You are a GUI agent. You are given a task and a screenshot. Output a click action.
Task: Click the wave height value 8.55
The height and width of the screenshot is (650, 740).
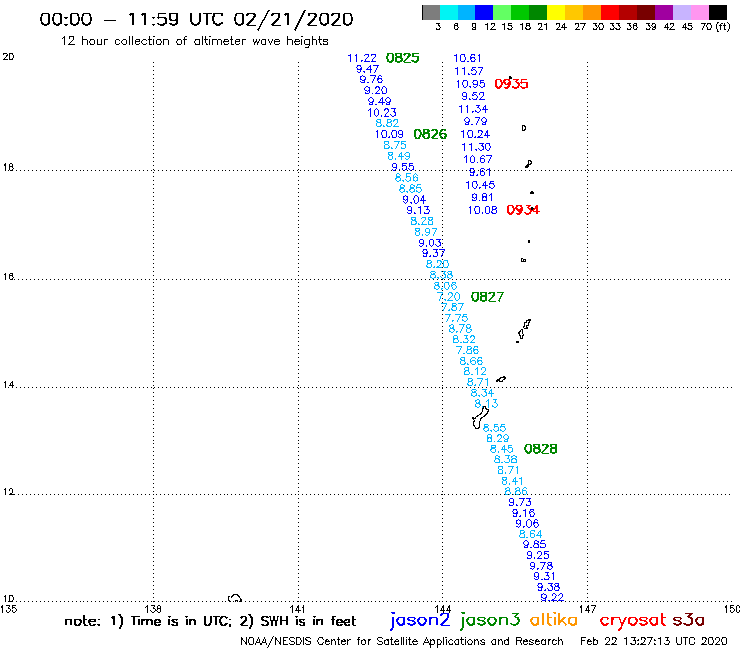click(x=494, y=428)
